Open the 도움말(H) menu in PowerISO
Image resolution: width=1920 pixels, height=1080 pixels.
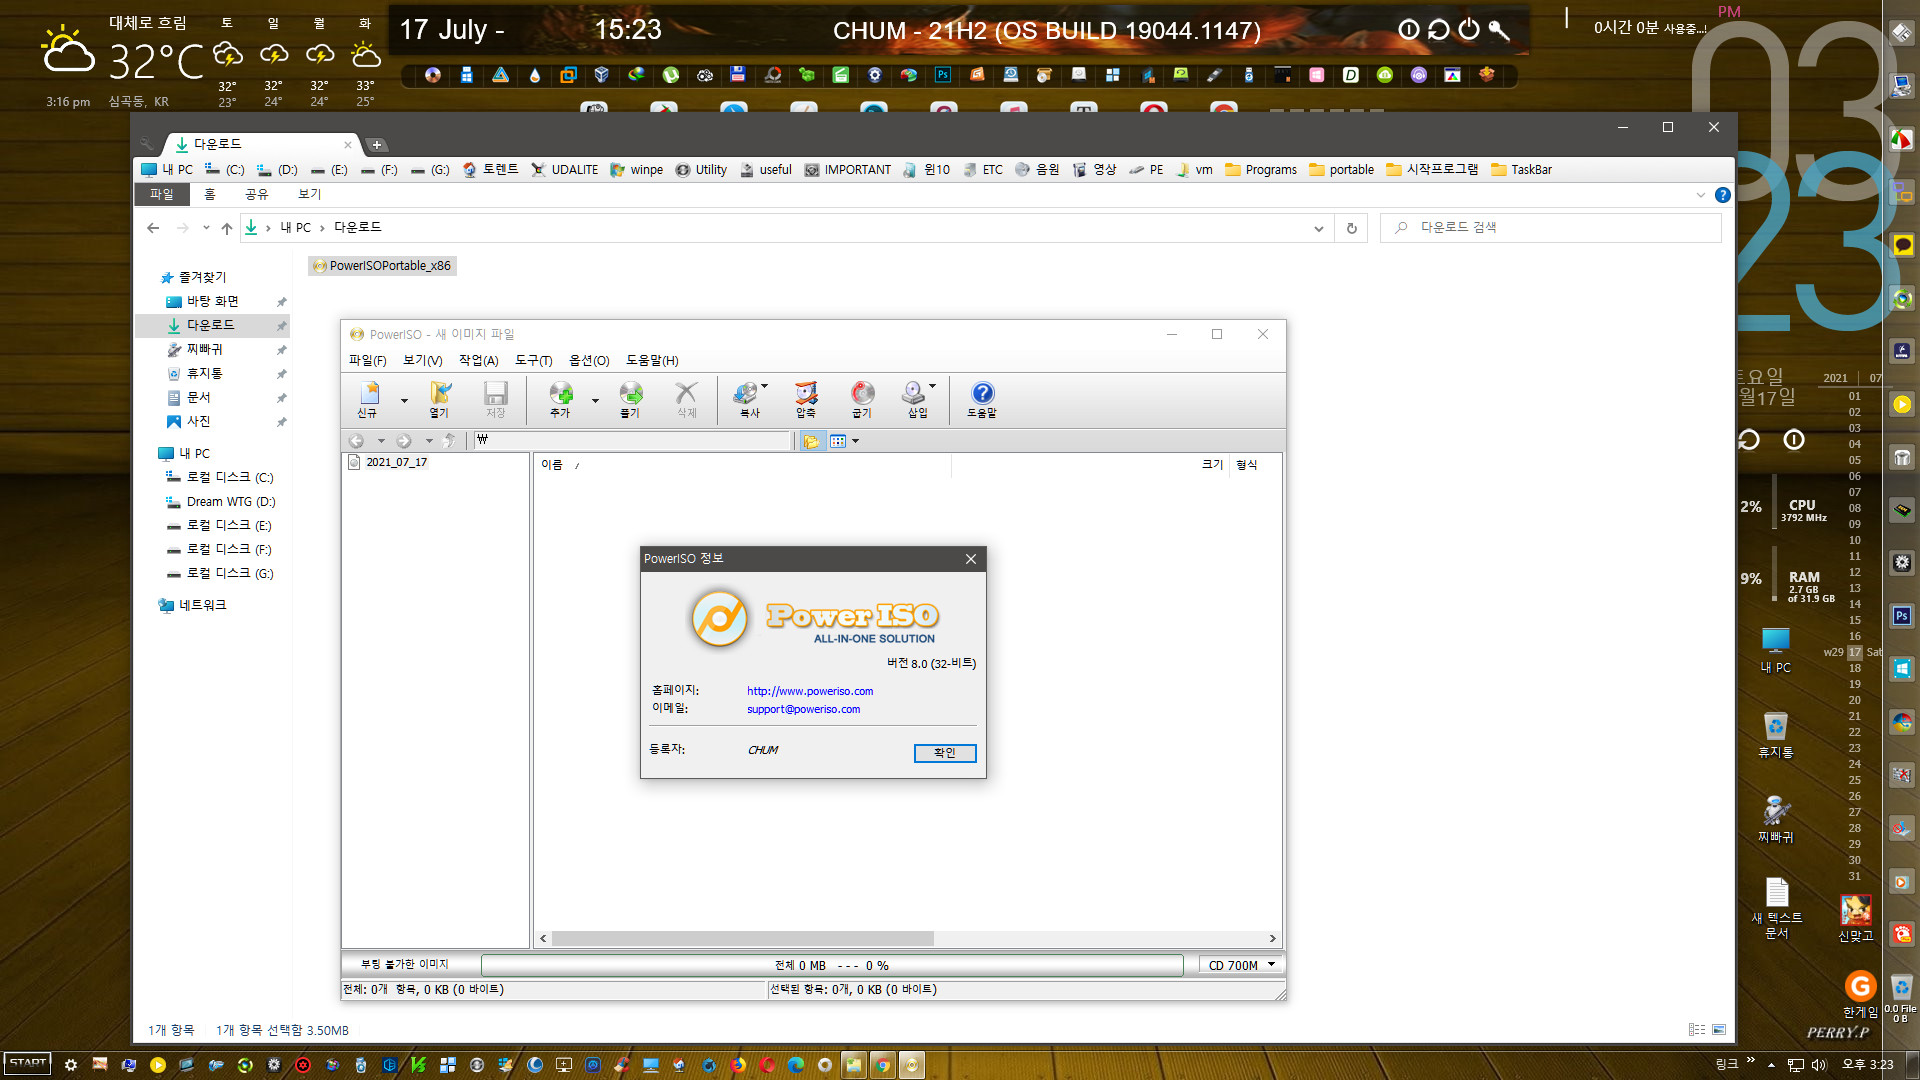(652, 361)
